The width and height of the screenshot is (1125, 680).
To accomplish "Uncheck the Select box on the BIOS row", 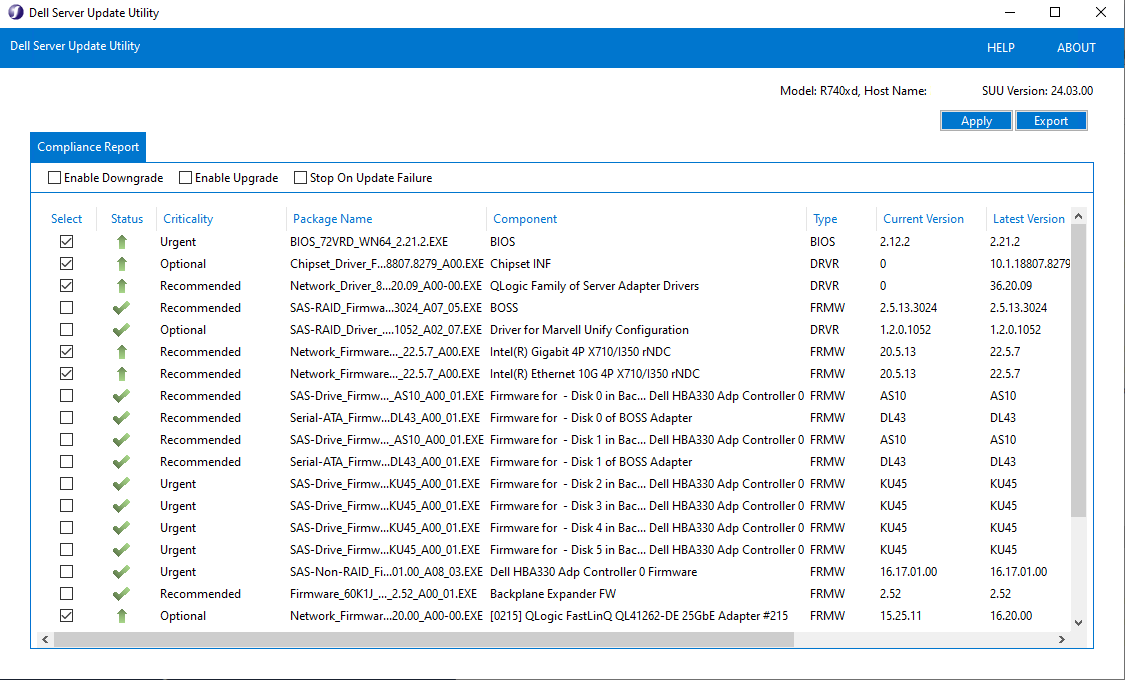I will coord(66,241).
